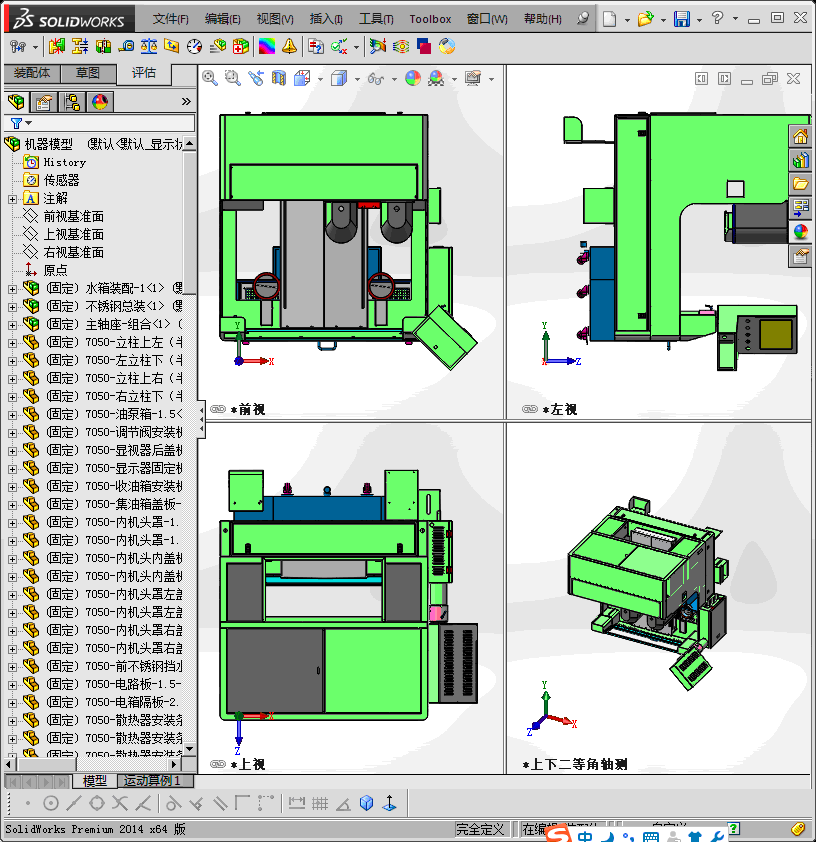816x842 pixels.
Task: Switch to the 草图 command tab
Action: click(x=88, y=72)
